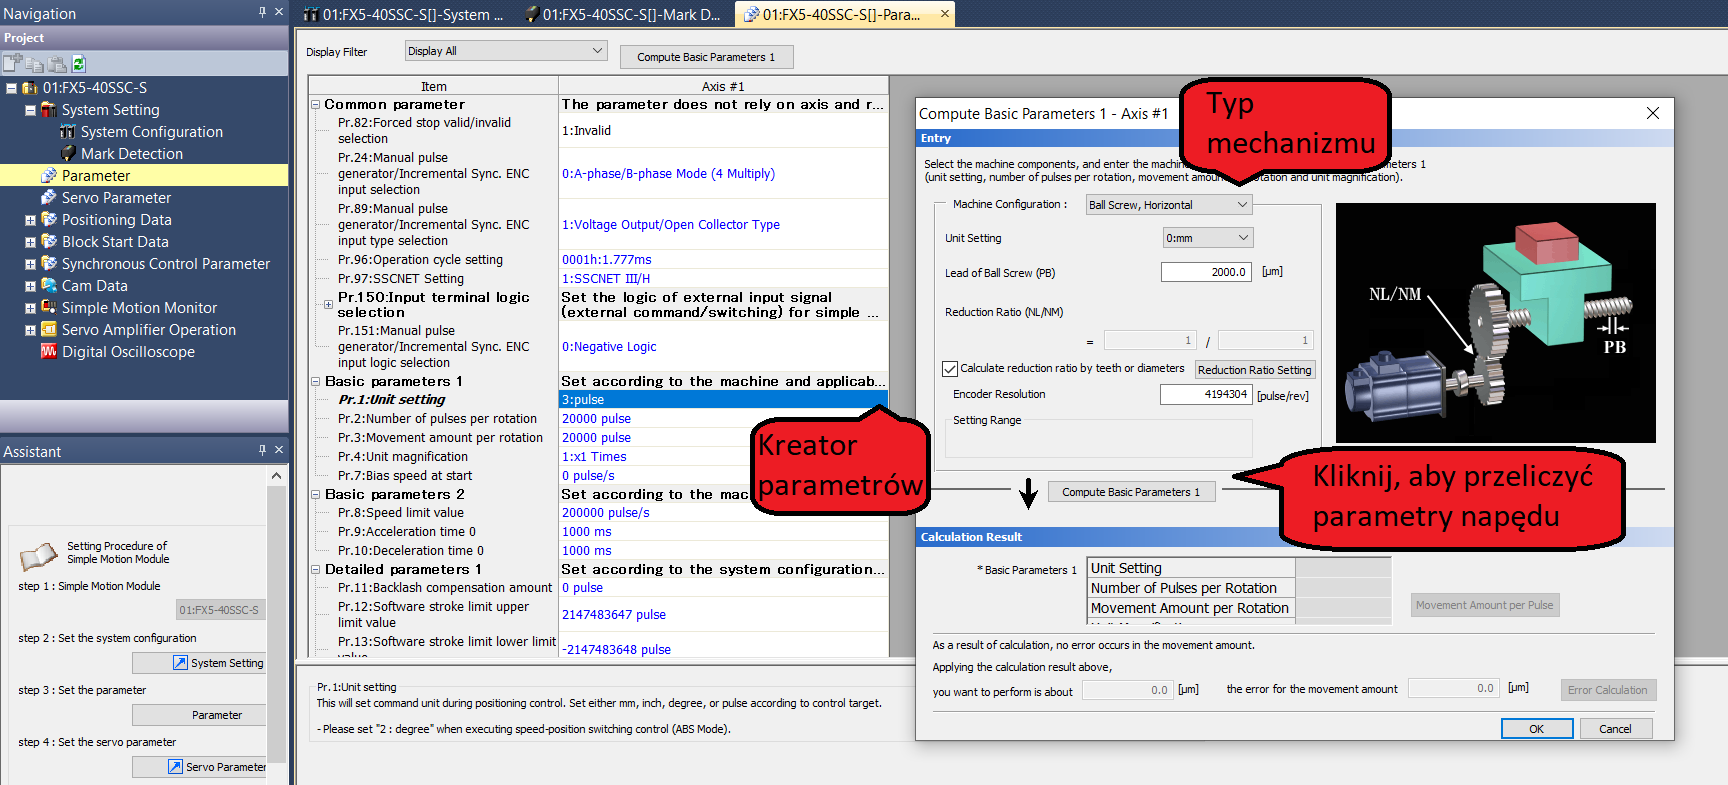Image resolution: width=1728 pixels, height=785 pixels.
Task: Collapse the Common parameter group
Action: pyautogui.click(x=316, y=104)
